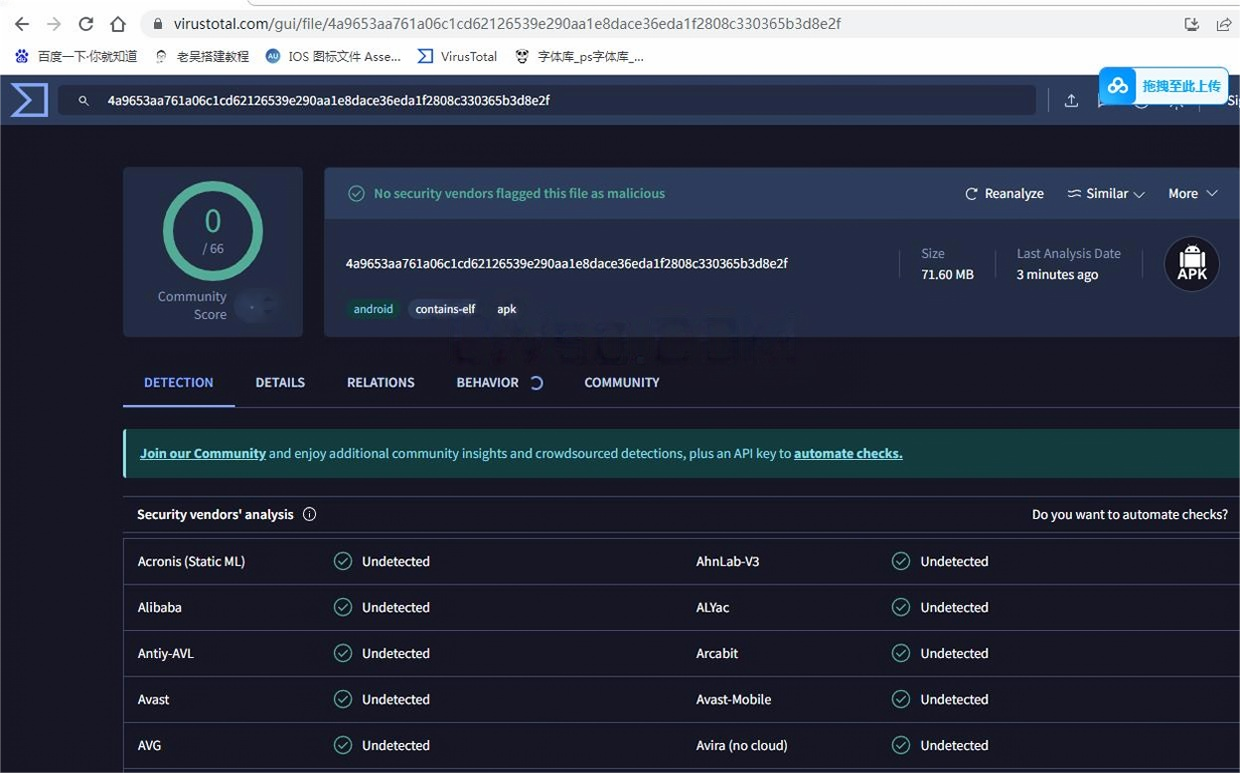The image size is (1240, 773).
Task: Click the Avast Undetected check icon
Action: [343, 699]
